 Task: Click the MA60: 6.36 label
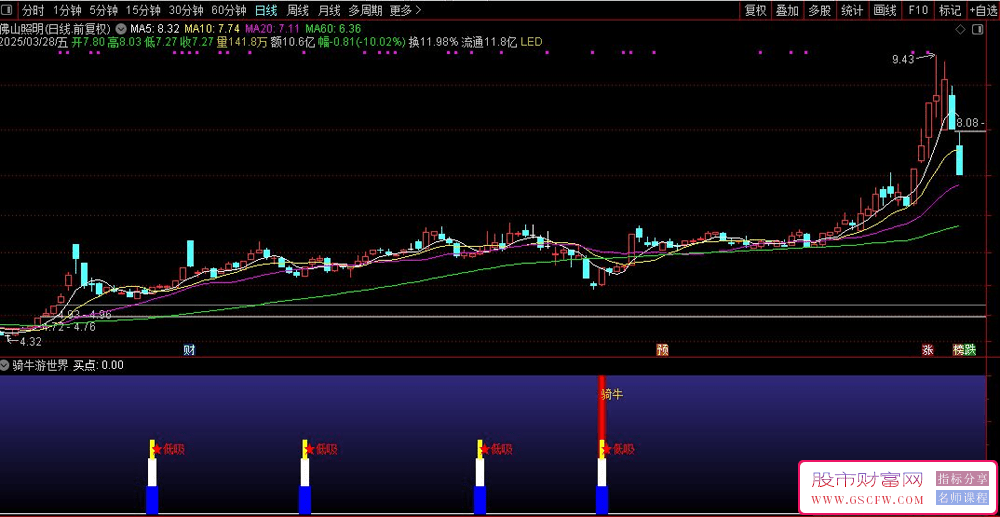(x=333, y=29)
